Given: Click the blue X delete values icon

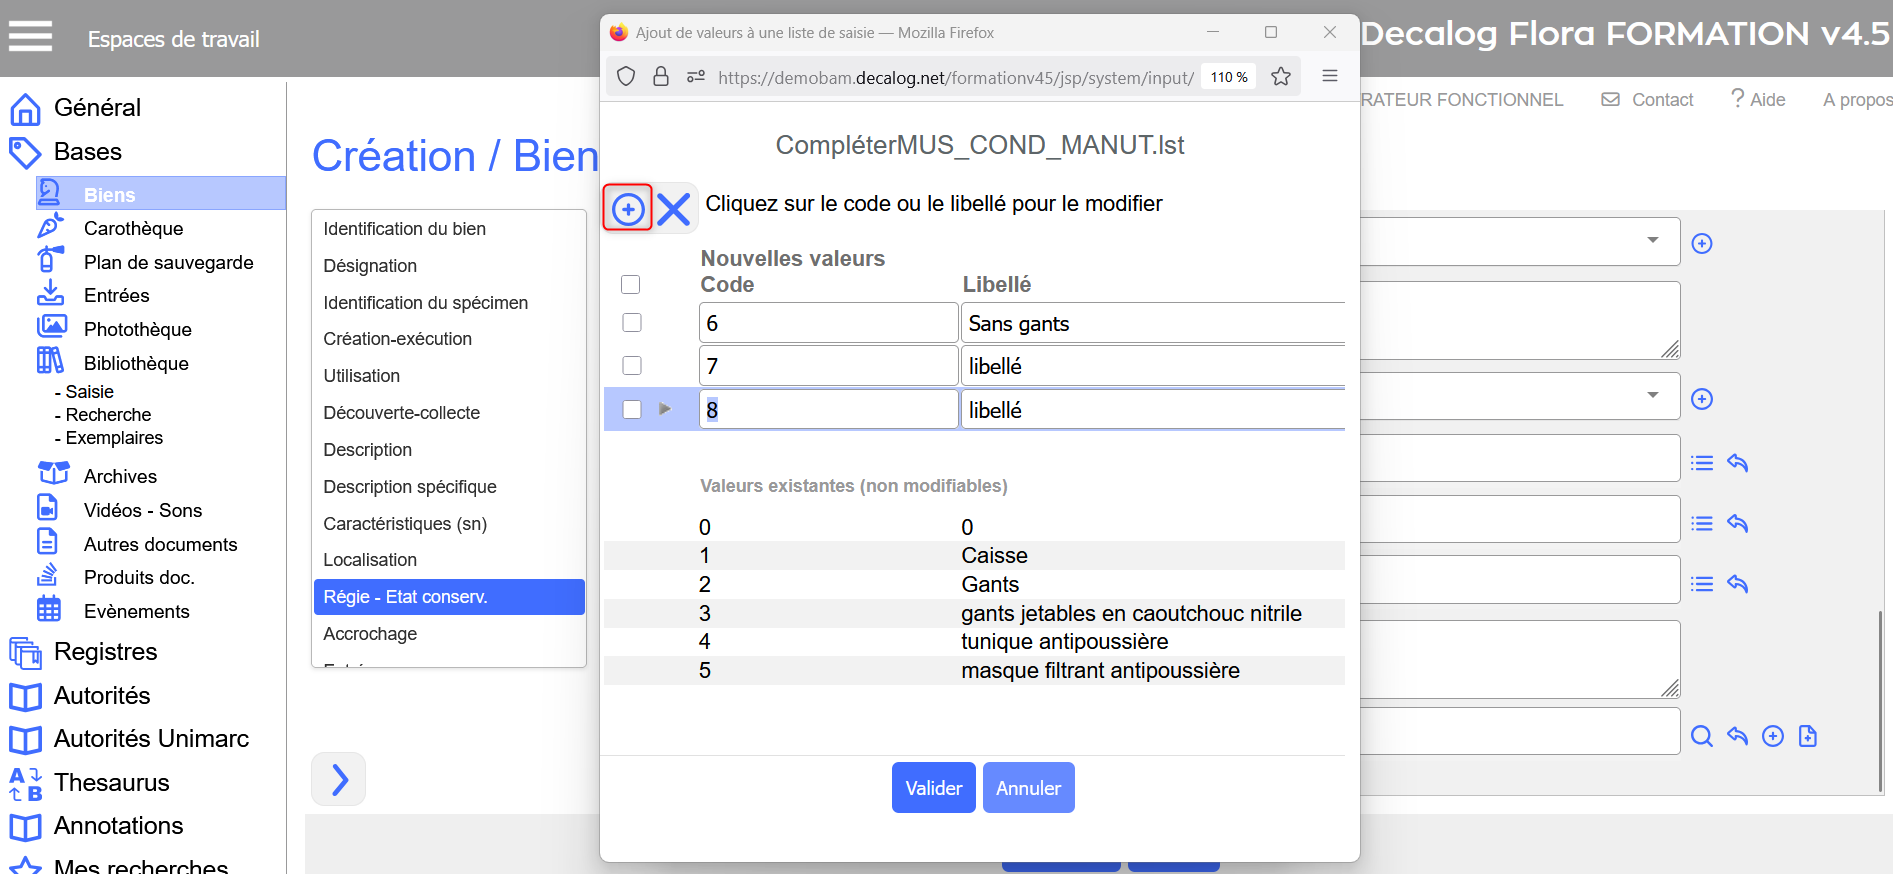Looking at the screenshot, I should point(674,209).
